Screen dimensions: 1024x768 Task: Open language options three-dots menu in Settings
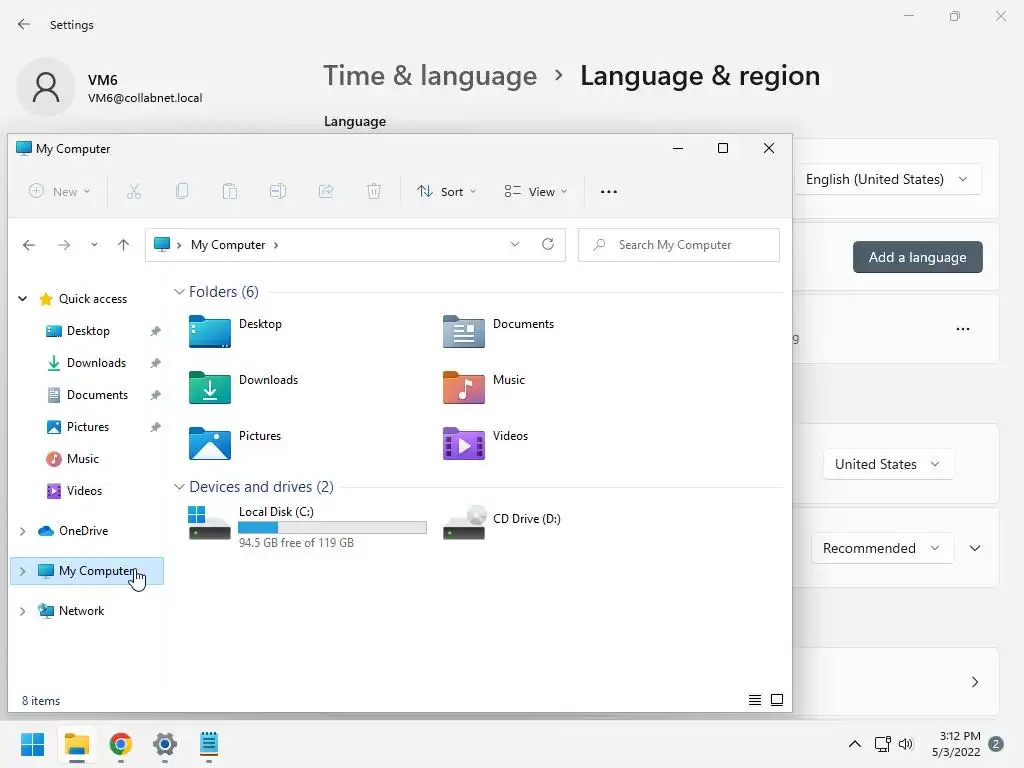coord(963,329)
